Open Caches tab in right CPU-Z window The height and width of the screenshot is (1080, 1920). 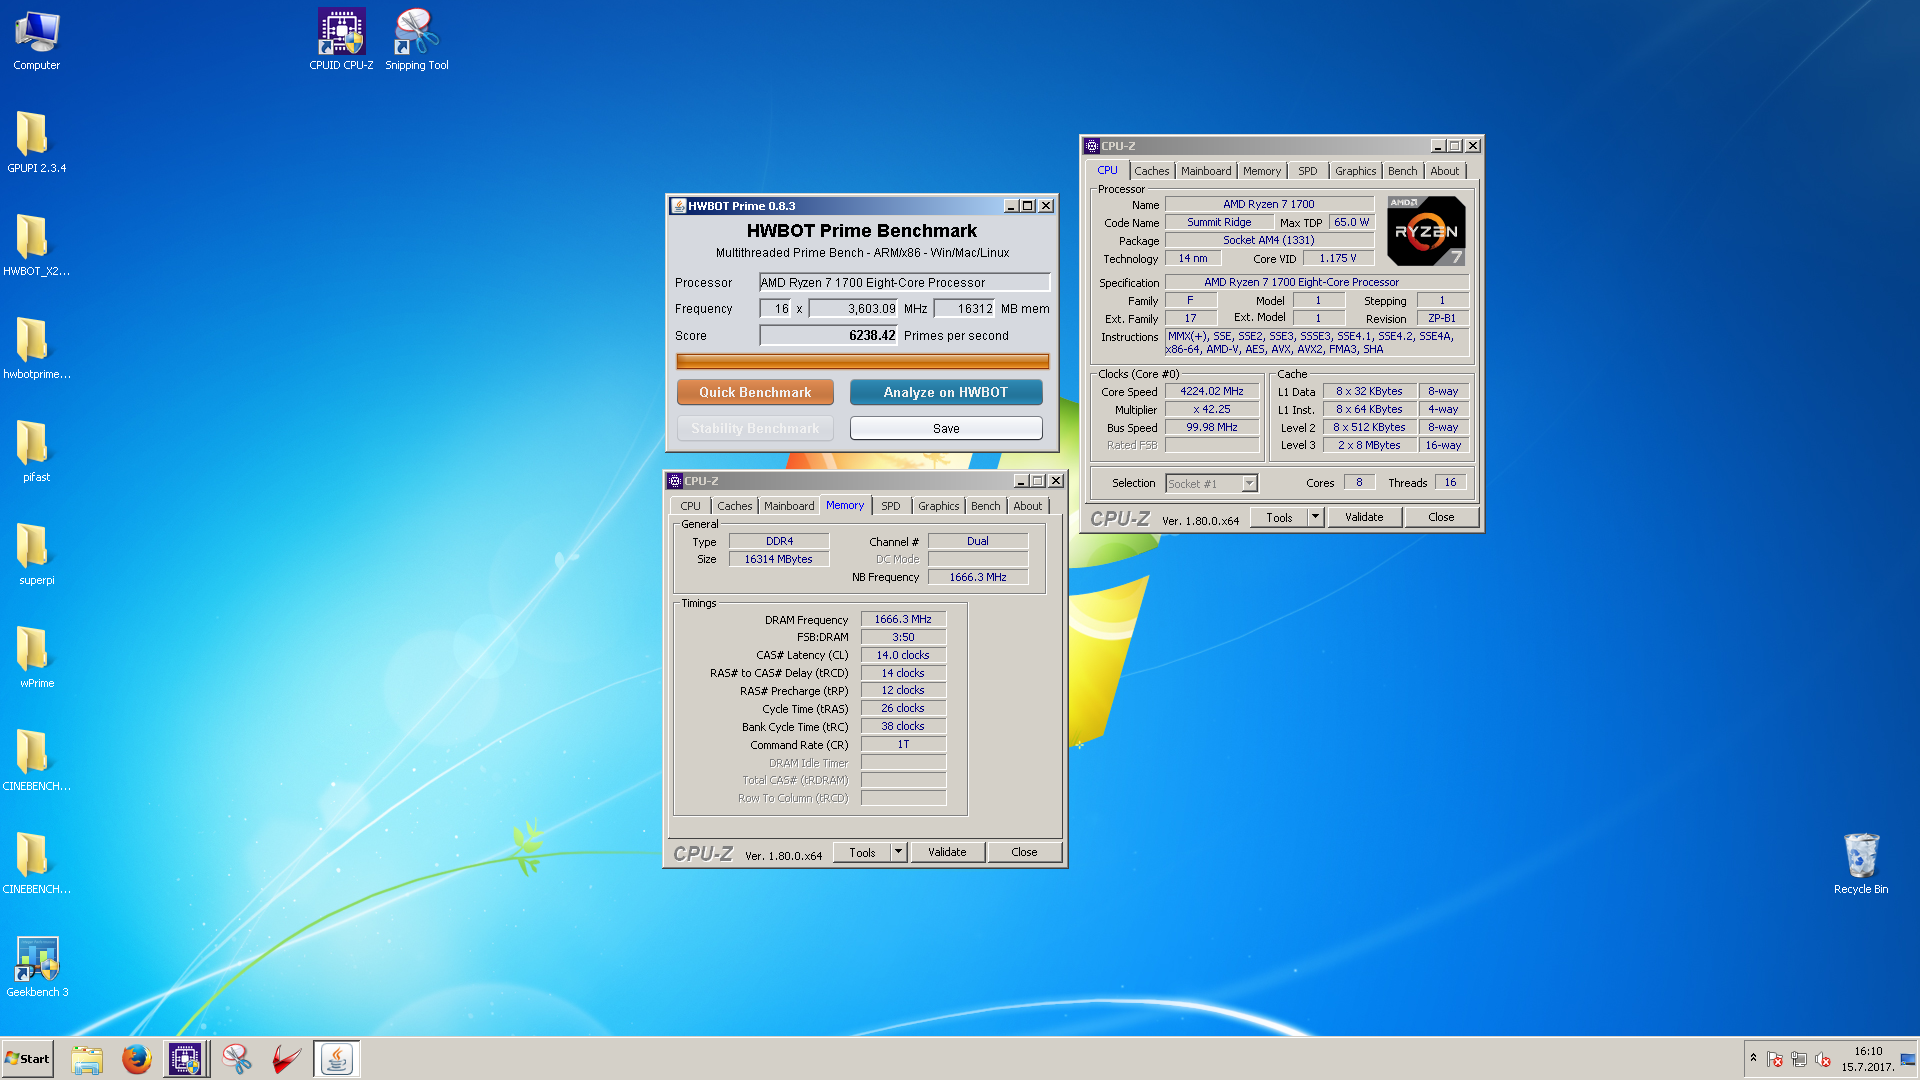click(x=1152, y=171)
